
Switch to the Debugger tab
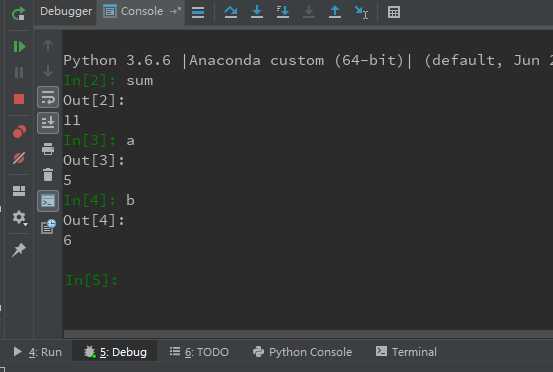(x=66, y=11)
